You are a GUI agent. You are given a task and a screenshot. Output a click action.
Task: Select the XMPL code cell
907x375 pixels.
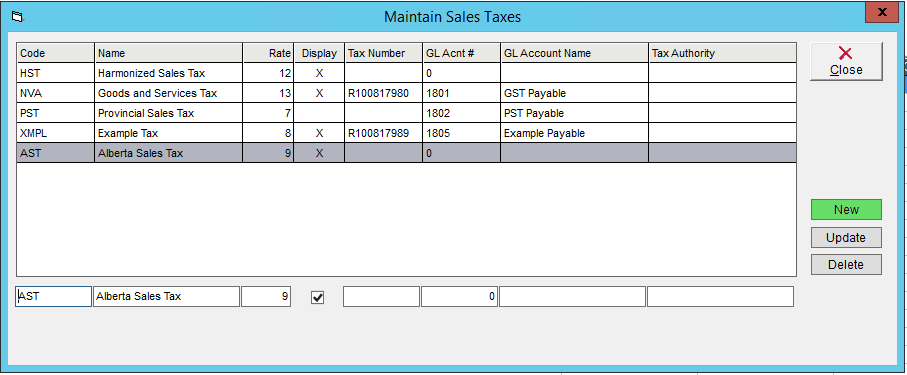pyautogui.click(x=56, y=133)
